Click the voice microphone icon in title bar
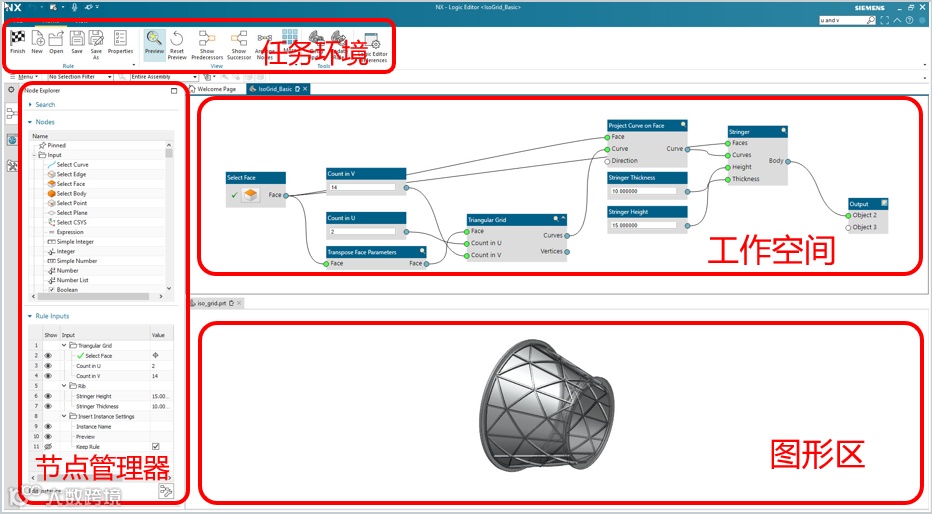 74,7
